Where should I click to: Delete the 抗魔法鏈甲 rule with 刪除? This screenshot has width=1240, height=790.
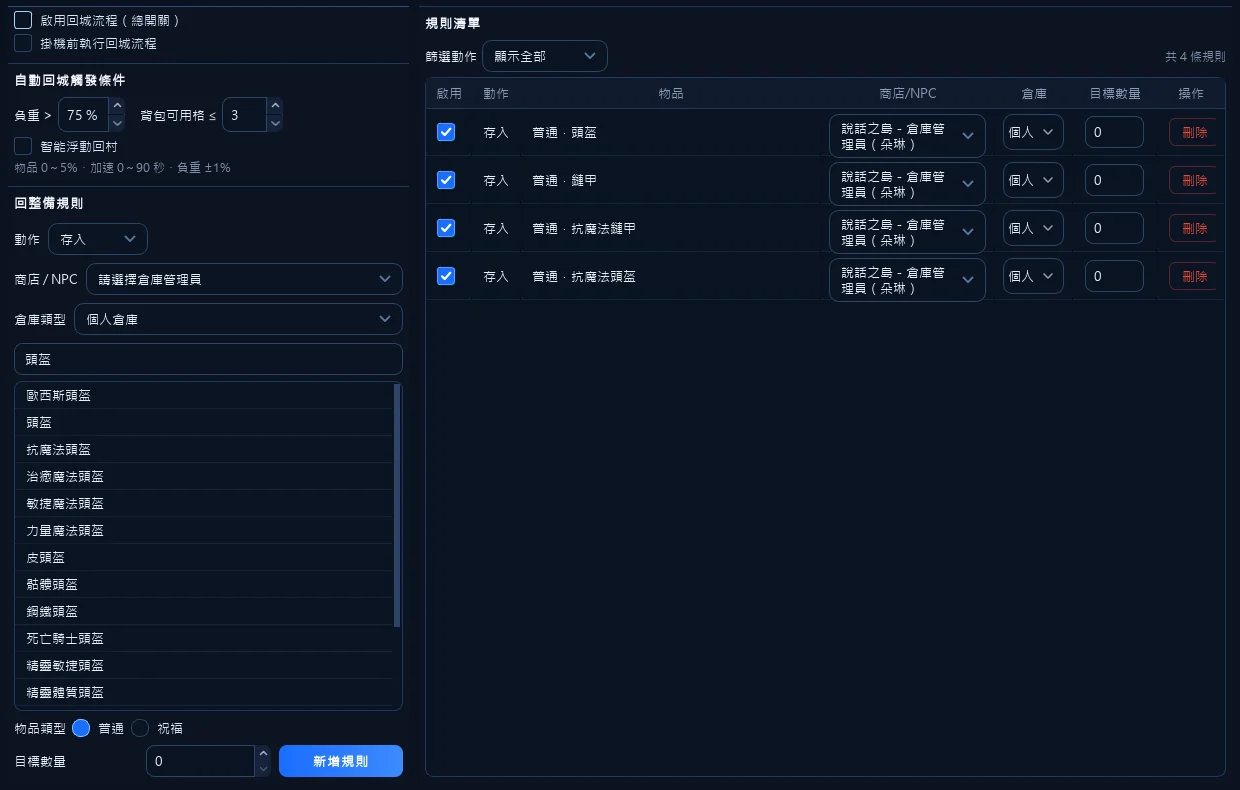coord(1193,228)
